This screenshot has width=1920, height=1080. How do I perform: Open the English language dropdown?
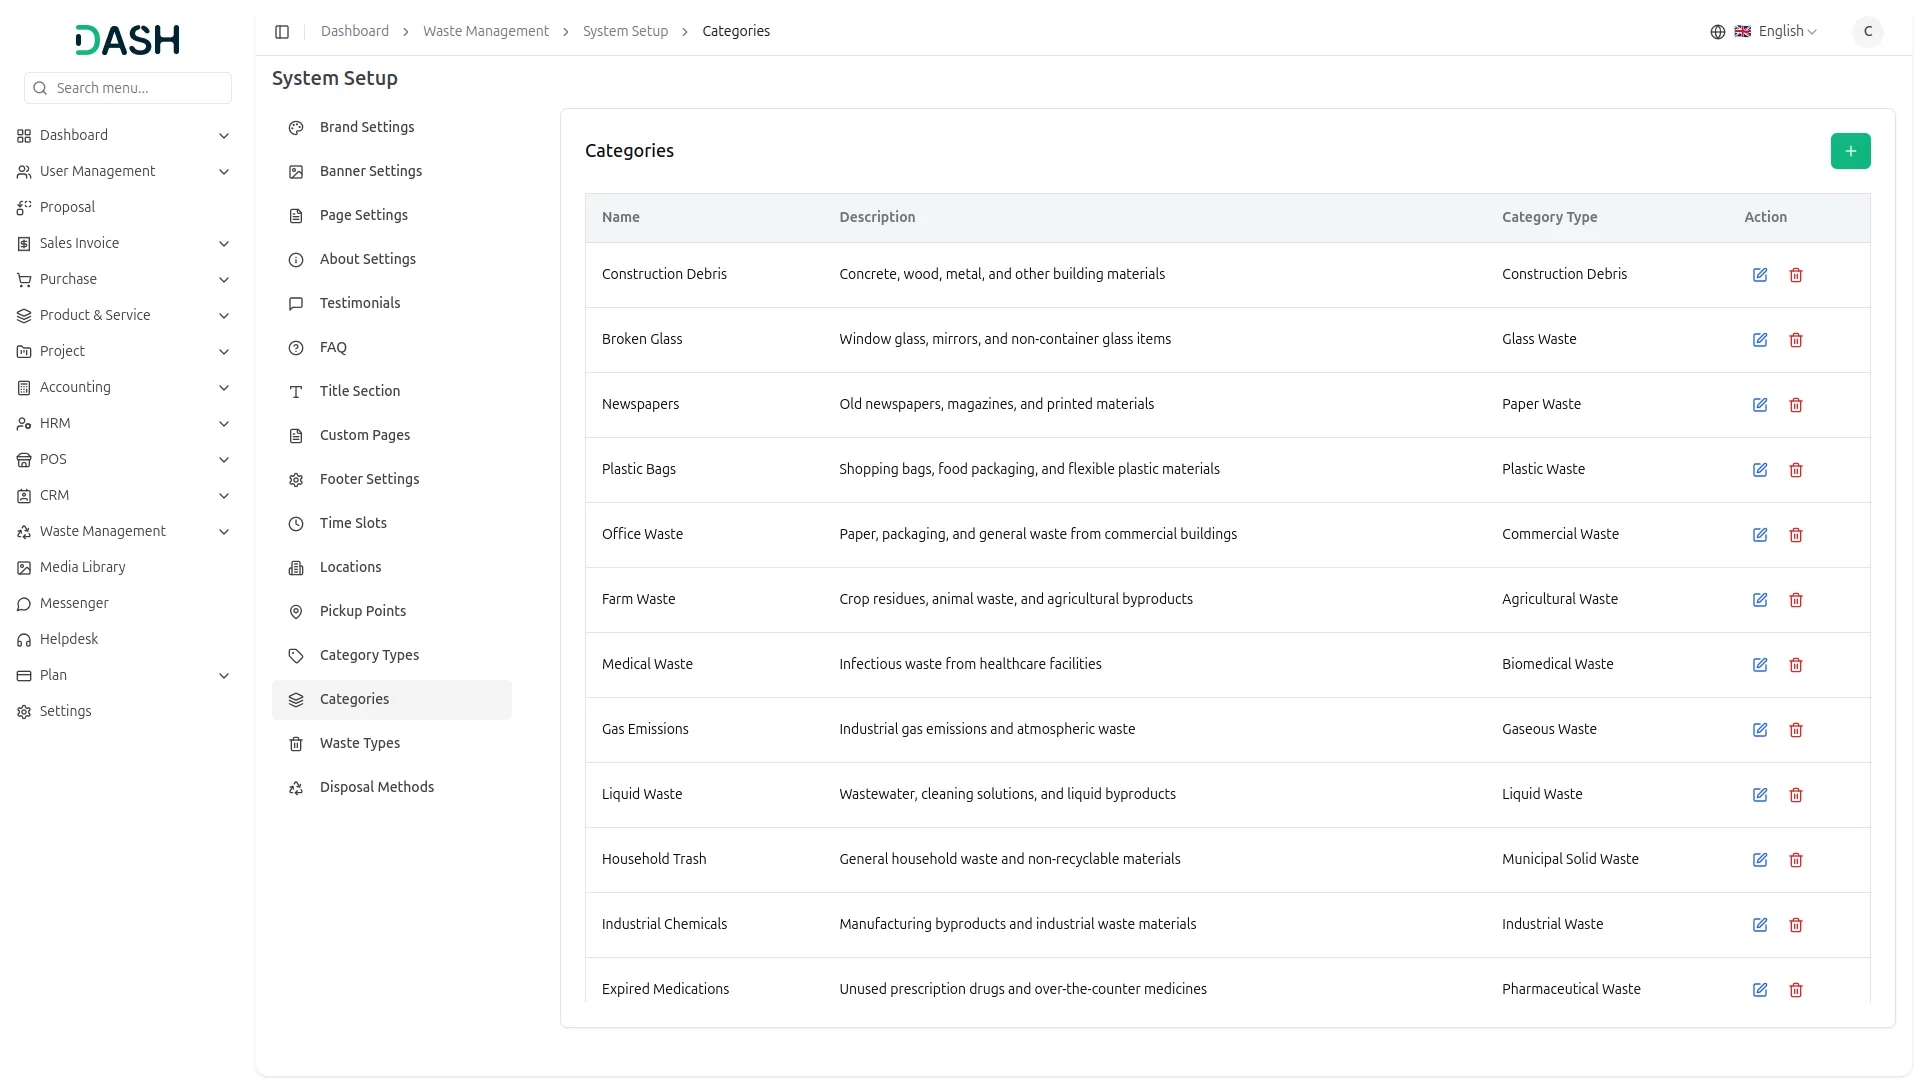tap(1786, 32)
